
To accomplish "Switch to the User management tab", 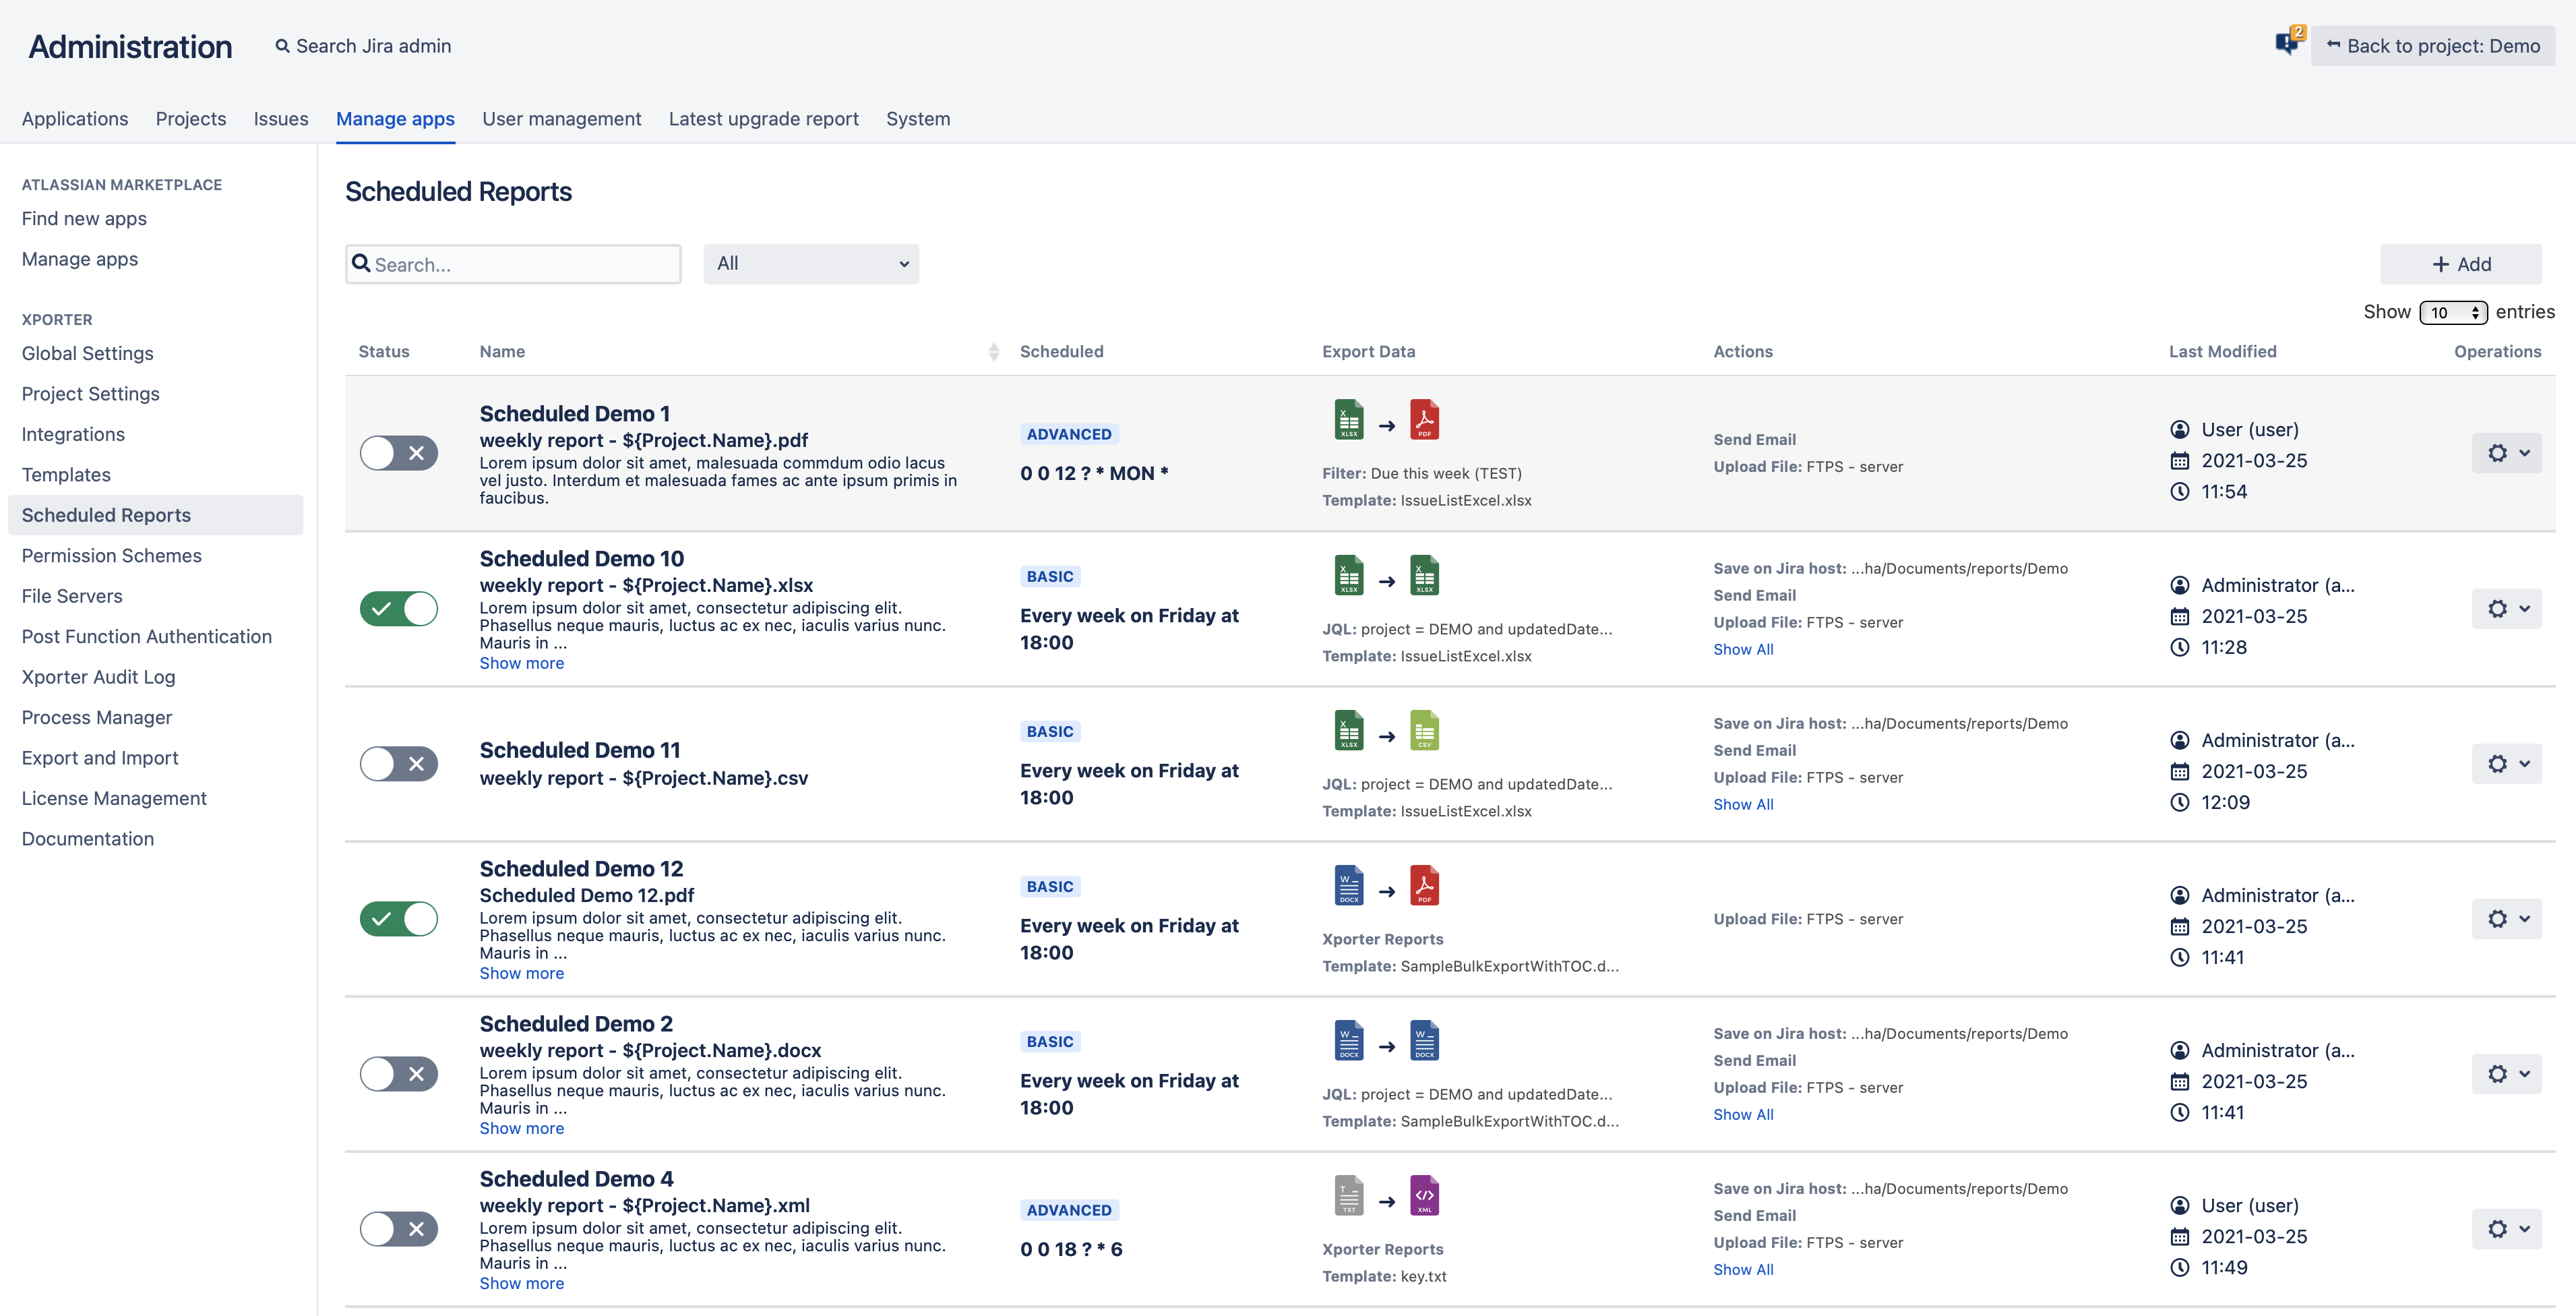I will point(561,119).
